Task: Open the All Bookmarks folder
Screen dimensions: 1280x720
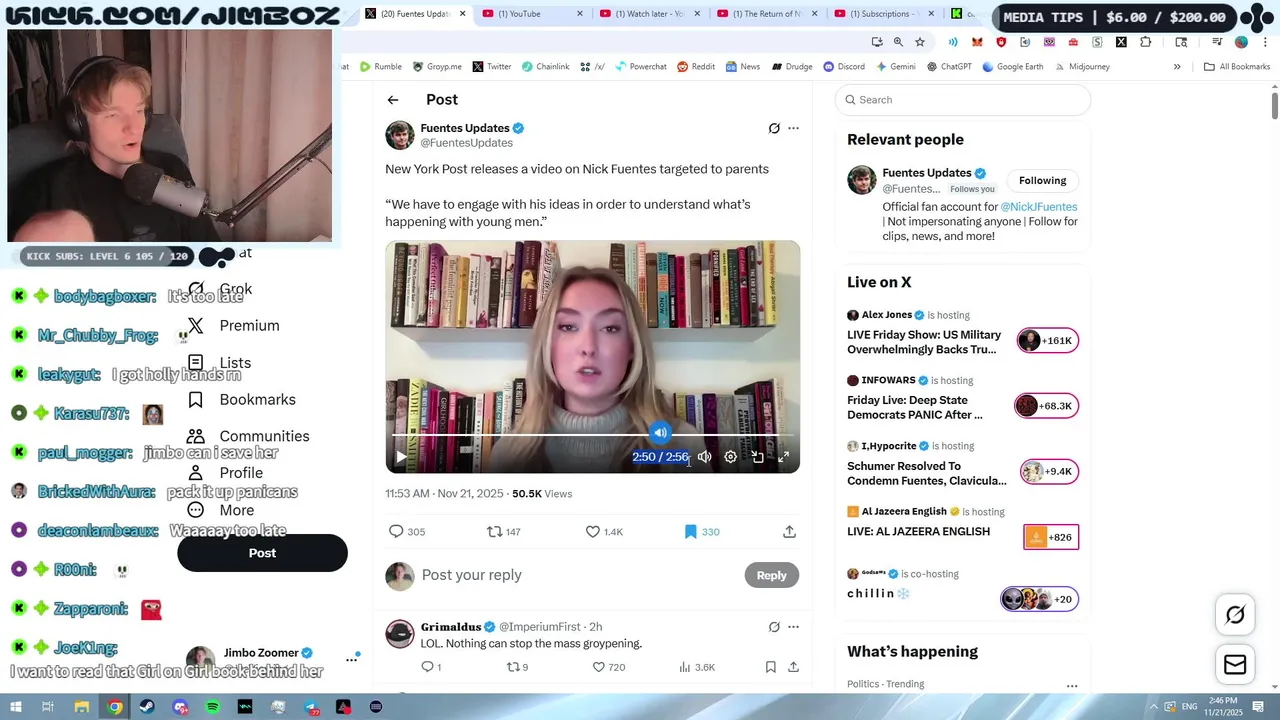Action: pyautogui.click(x=1237, y=67)
